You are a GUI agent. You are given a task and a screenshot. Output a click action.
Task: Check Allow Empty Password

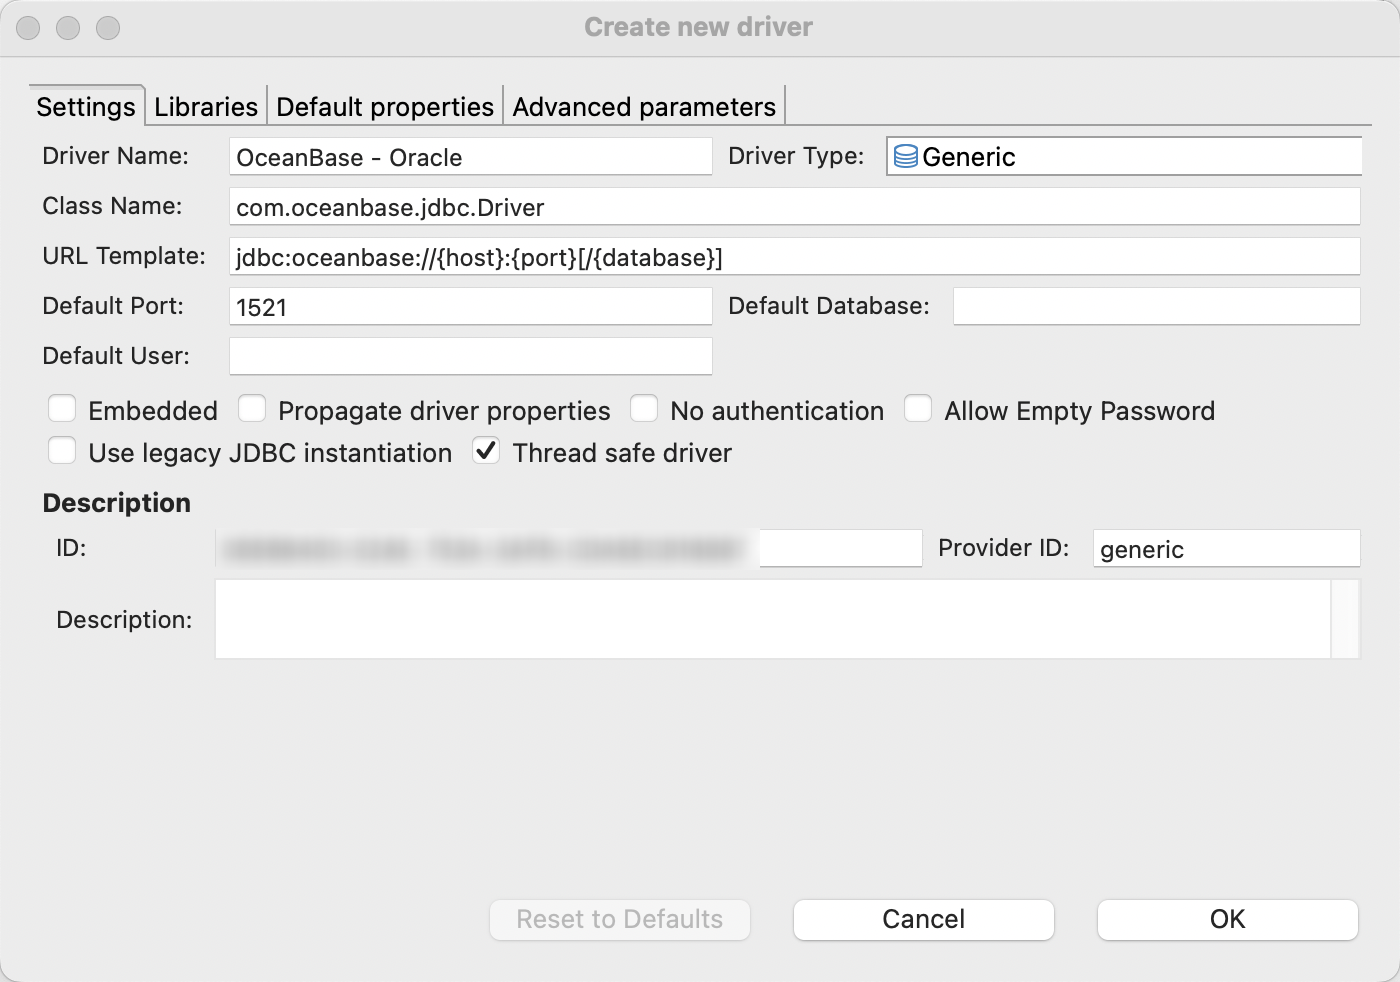918,409
